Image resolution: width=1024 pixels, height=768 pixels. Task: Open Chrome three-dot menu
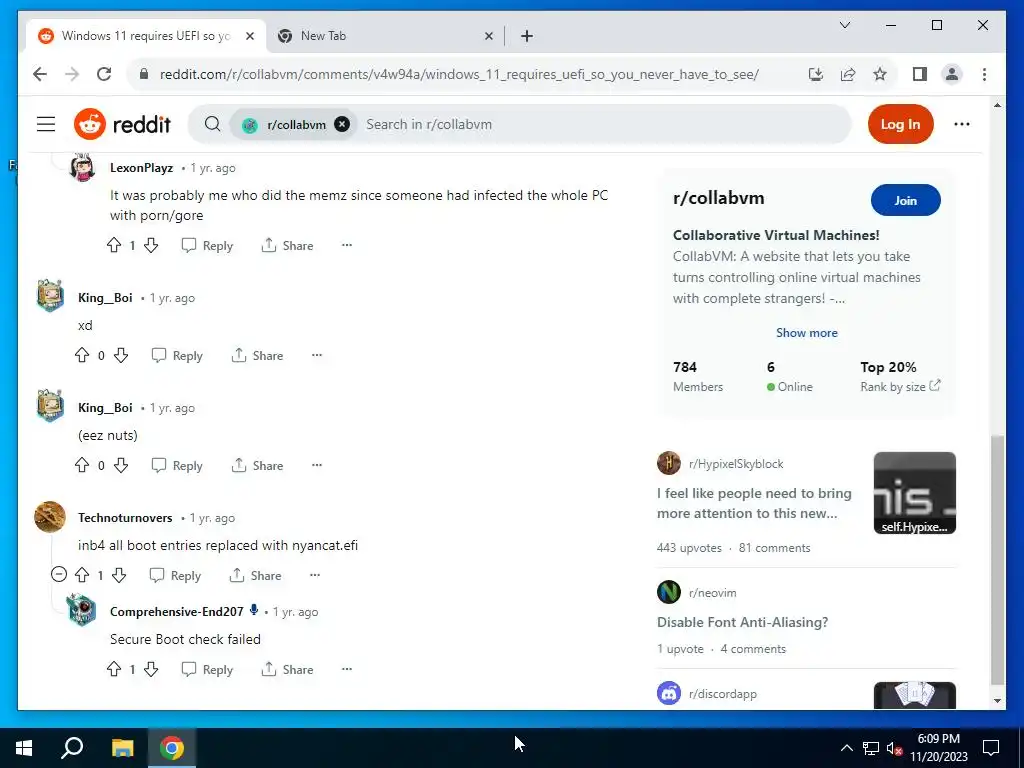(984, 74)
